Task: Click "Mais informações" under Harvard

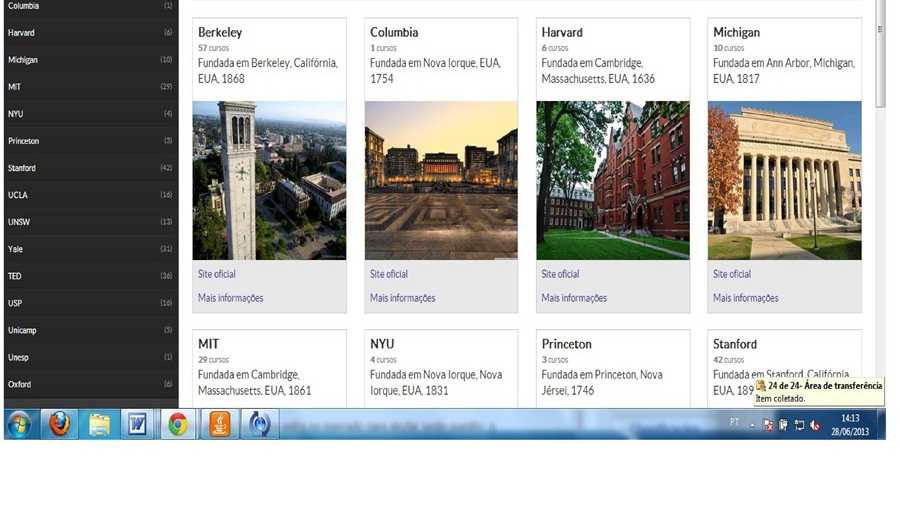Action: (574, 298)
